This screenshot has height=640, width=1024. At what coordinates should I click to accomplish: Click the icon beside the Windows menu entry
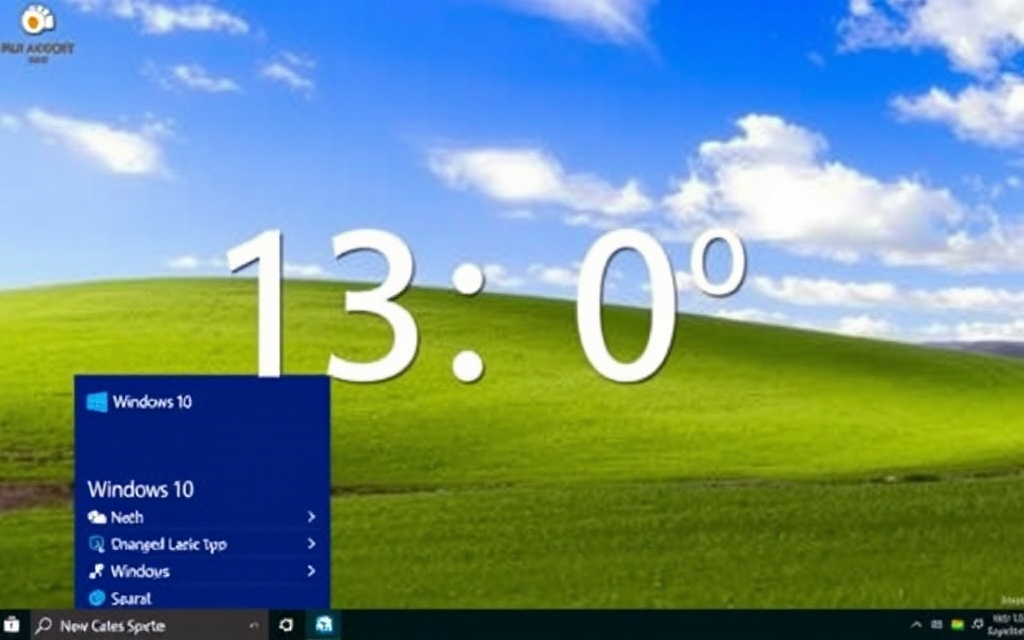97,571
